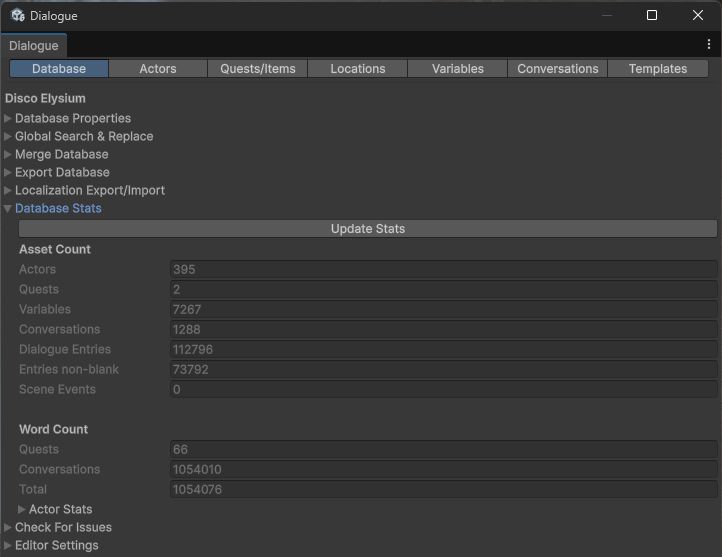Expand the Export Database foldout arrow

click(8, 172)
